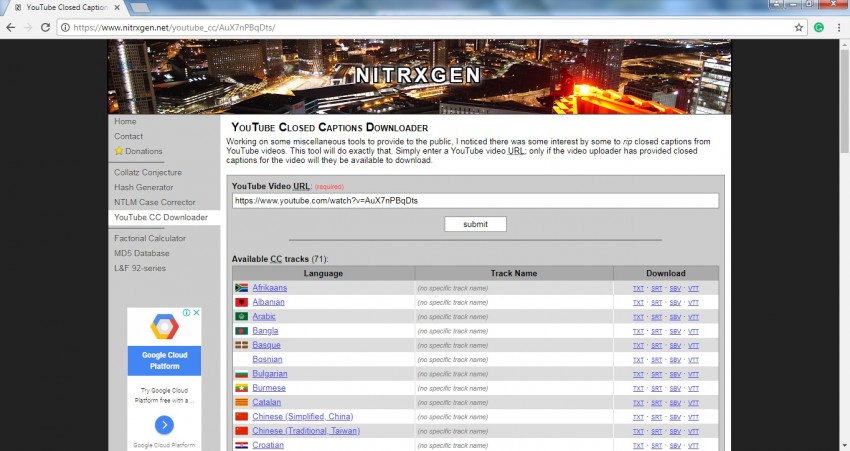Click the South Africa flag icon for Afrikaans
The height and width of the screenshot is (451, 850).
242,288
